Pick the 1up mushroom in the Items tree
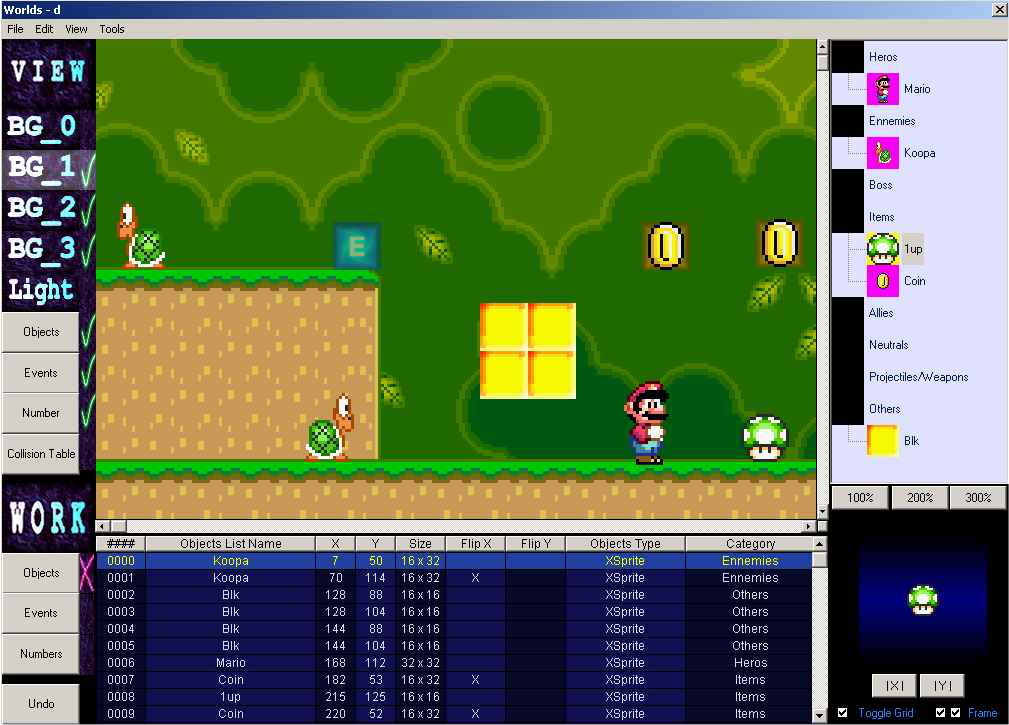 883,249
